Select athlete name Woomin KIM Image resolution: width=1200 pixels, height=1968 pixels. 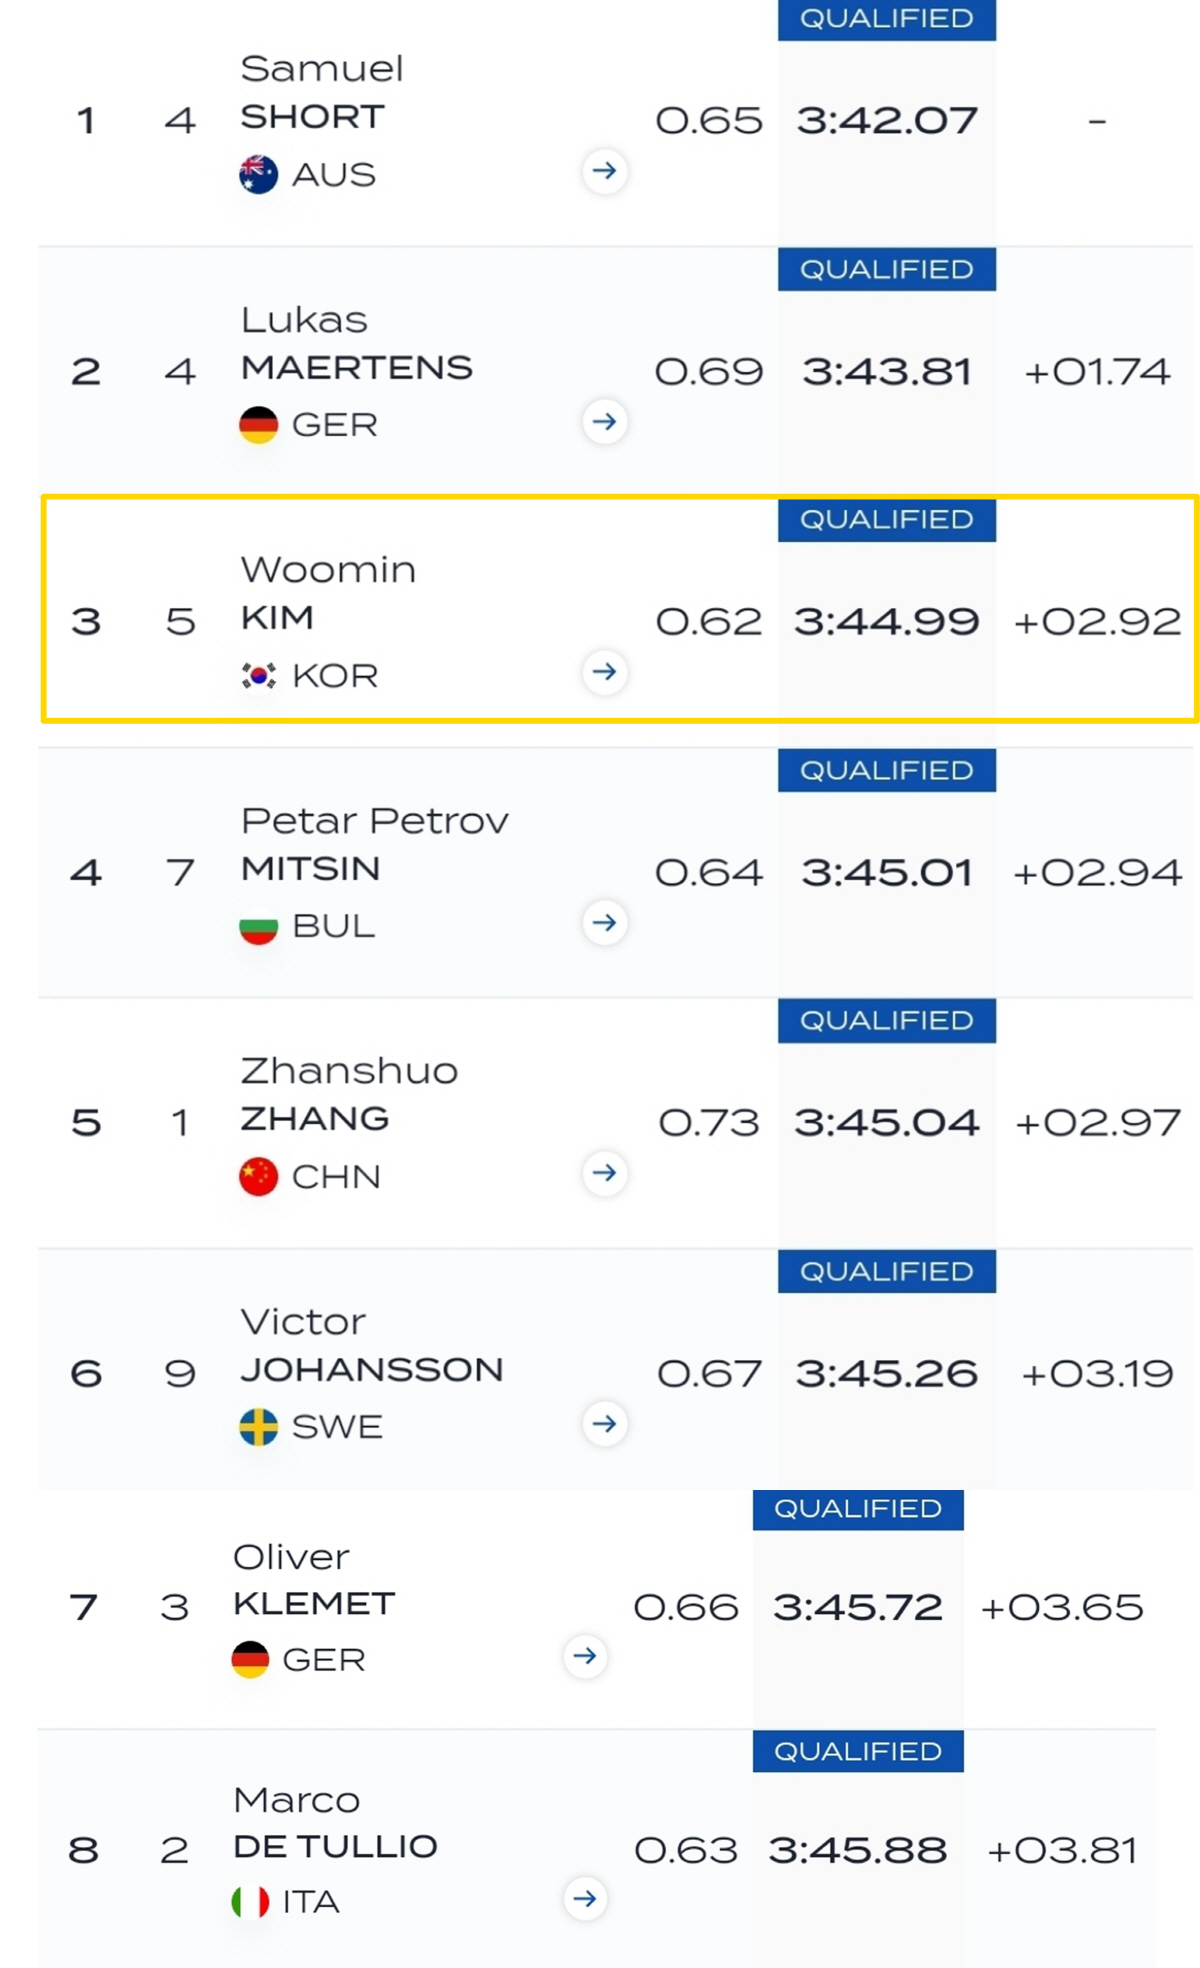pyautogui.click(x=328, y=594)
